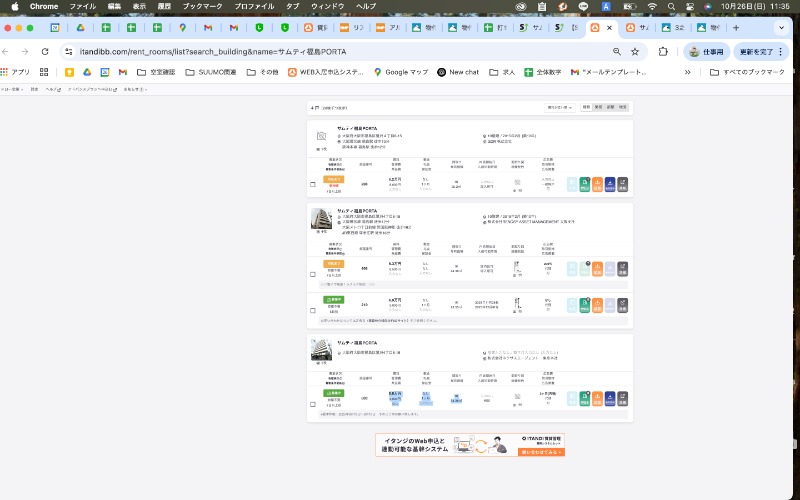
Task: Open the sort order dropdown above listings
Action: pos(560,107)
